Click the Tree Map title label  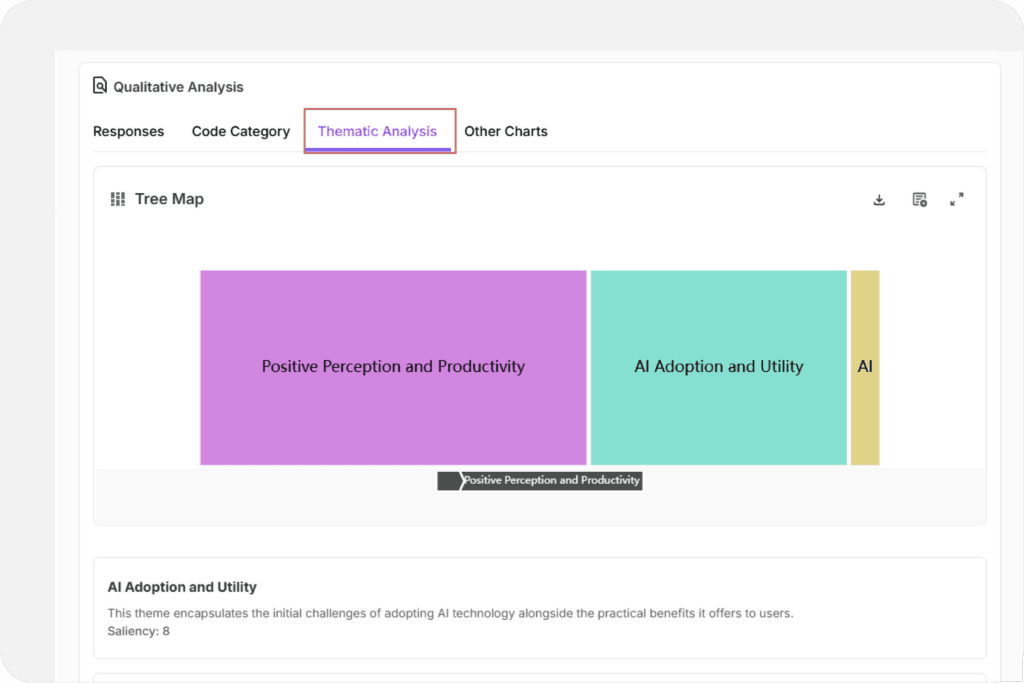[x=169, y=199]
